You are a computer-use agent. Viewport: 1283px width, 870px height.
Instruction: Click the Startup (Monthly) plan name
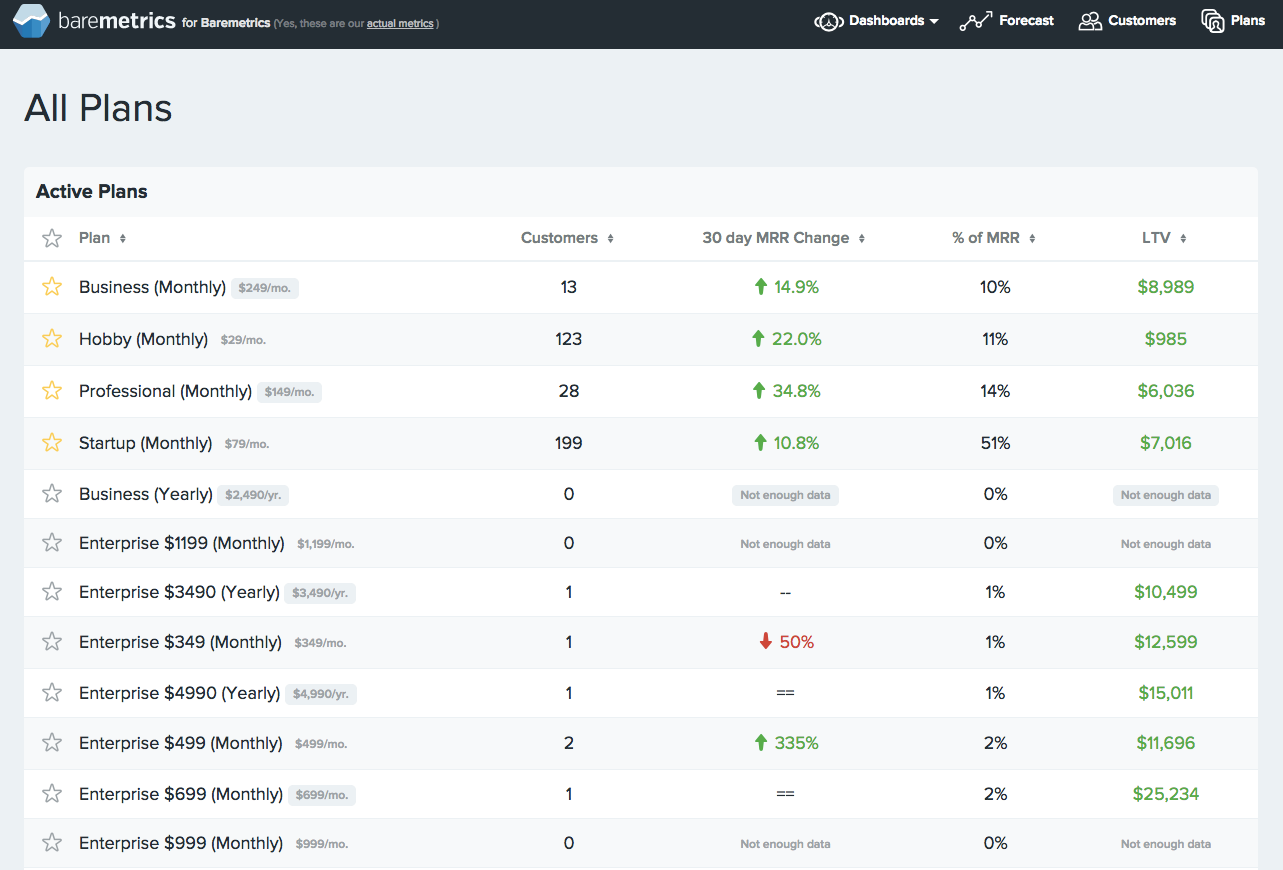click(x=147, y=442)
